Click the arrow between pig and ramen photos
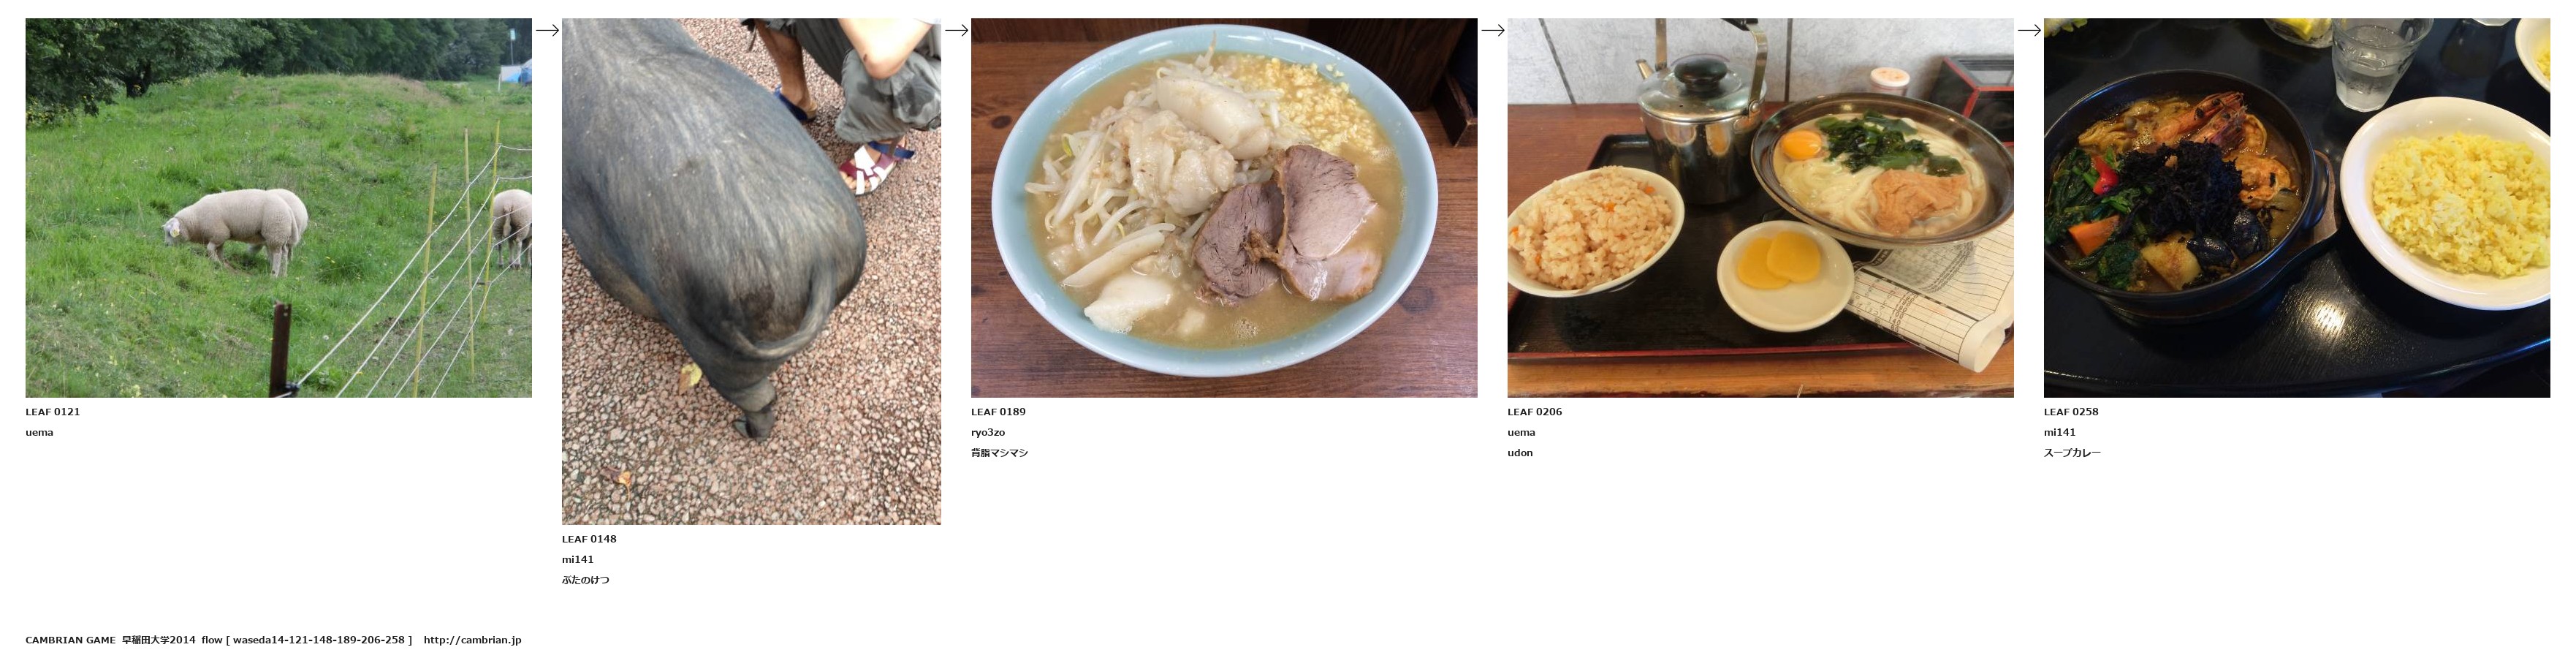2576x658 pixels. [956, 30]
